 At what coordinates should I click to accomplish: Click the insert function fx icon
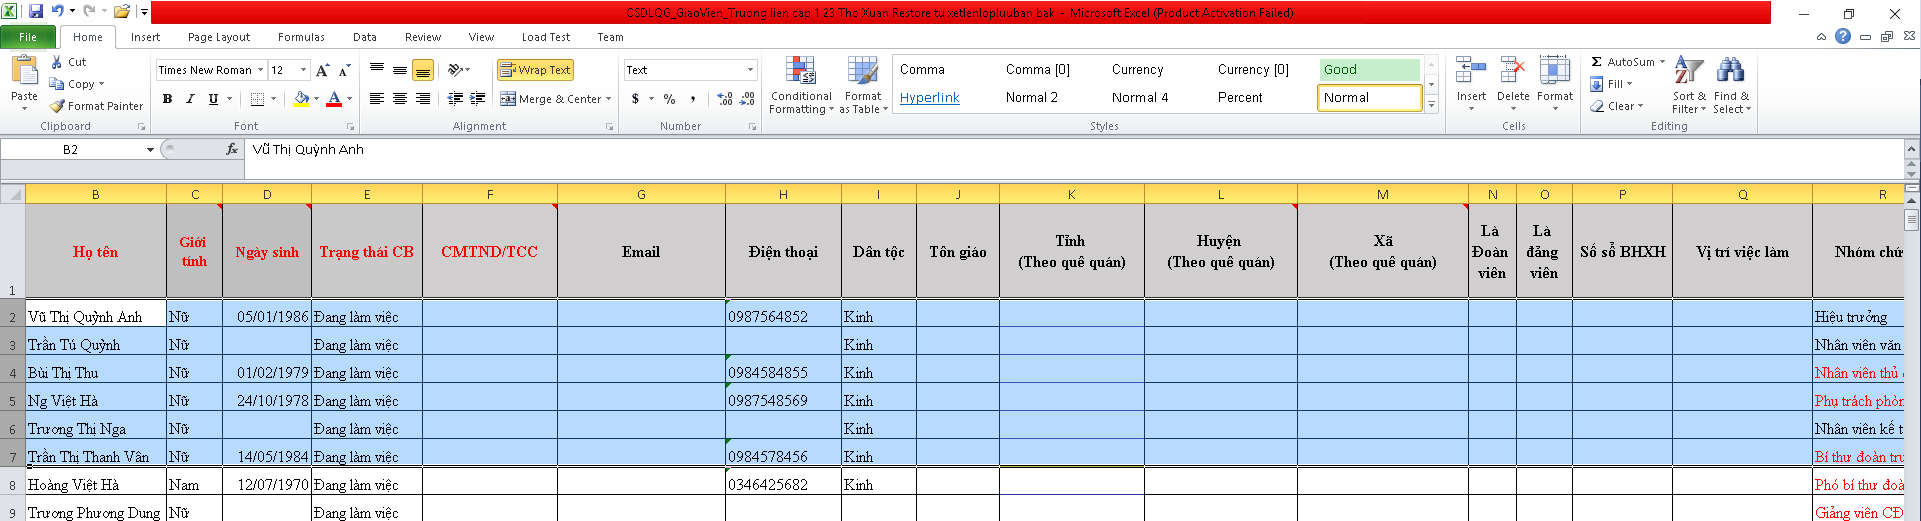232,149
